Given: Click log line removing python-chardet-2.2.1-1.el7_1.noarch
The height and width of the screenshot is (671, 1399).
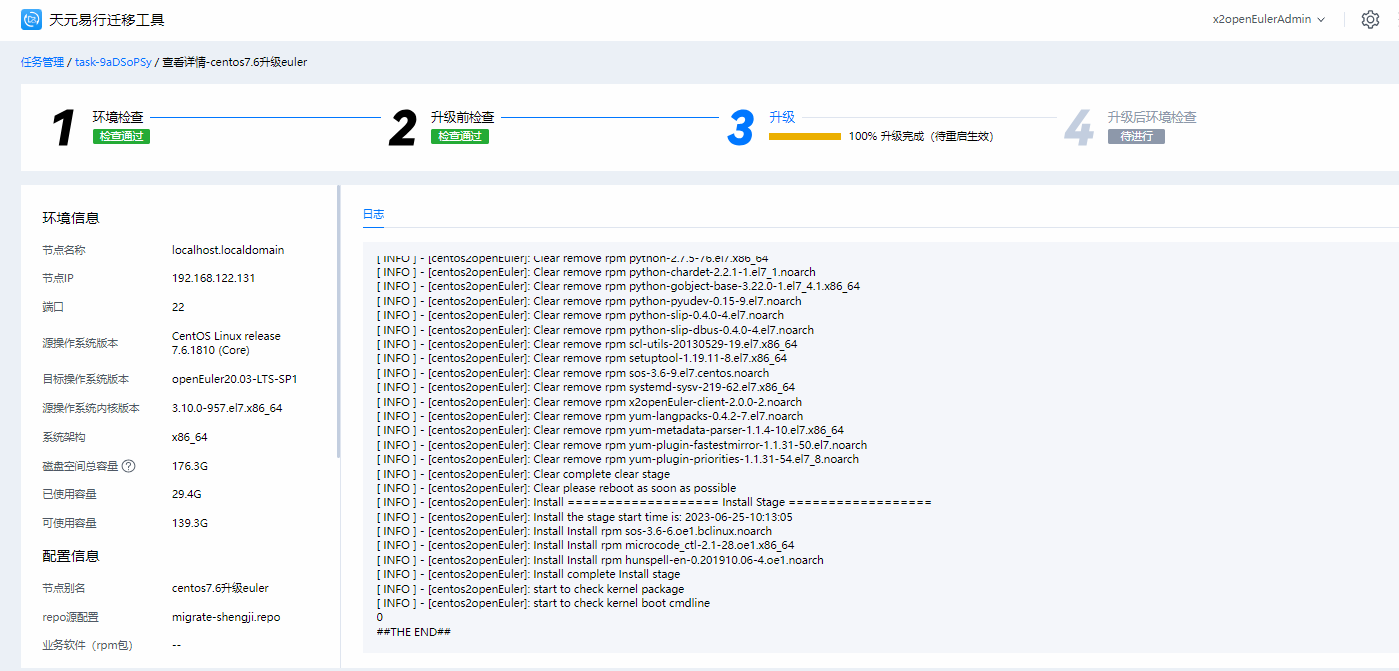Looking at the screenshot, I should coord(596,272).
